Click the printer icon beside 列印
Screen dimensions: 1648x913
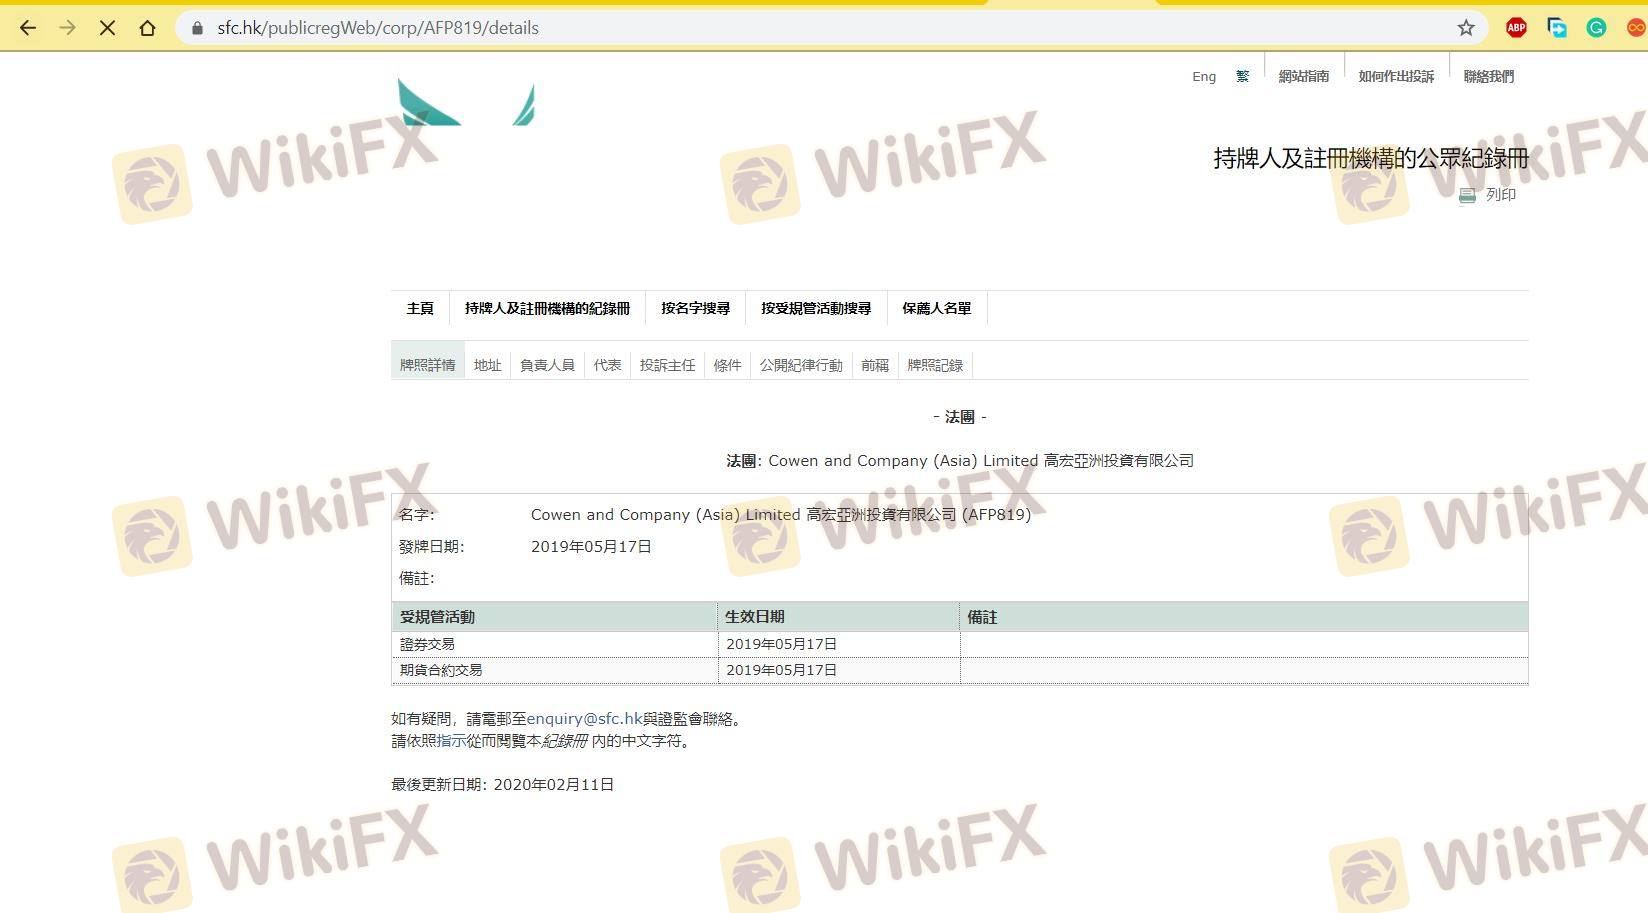click(1467, 195)
